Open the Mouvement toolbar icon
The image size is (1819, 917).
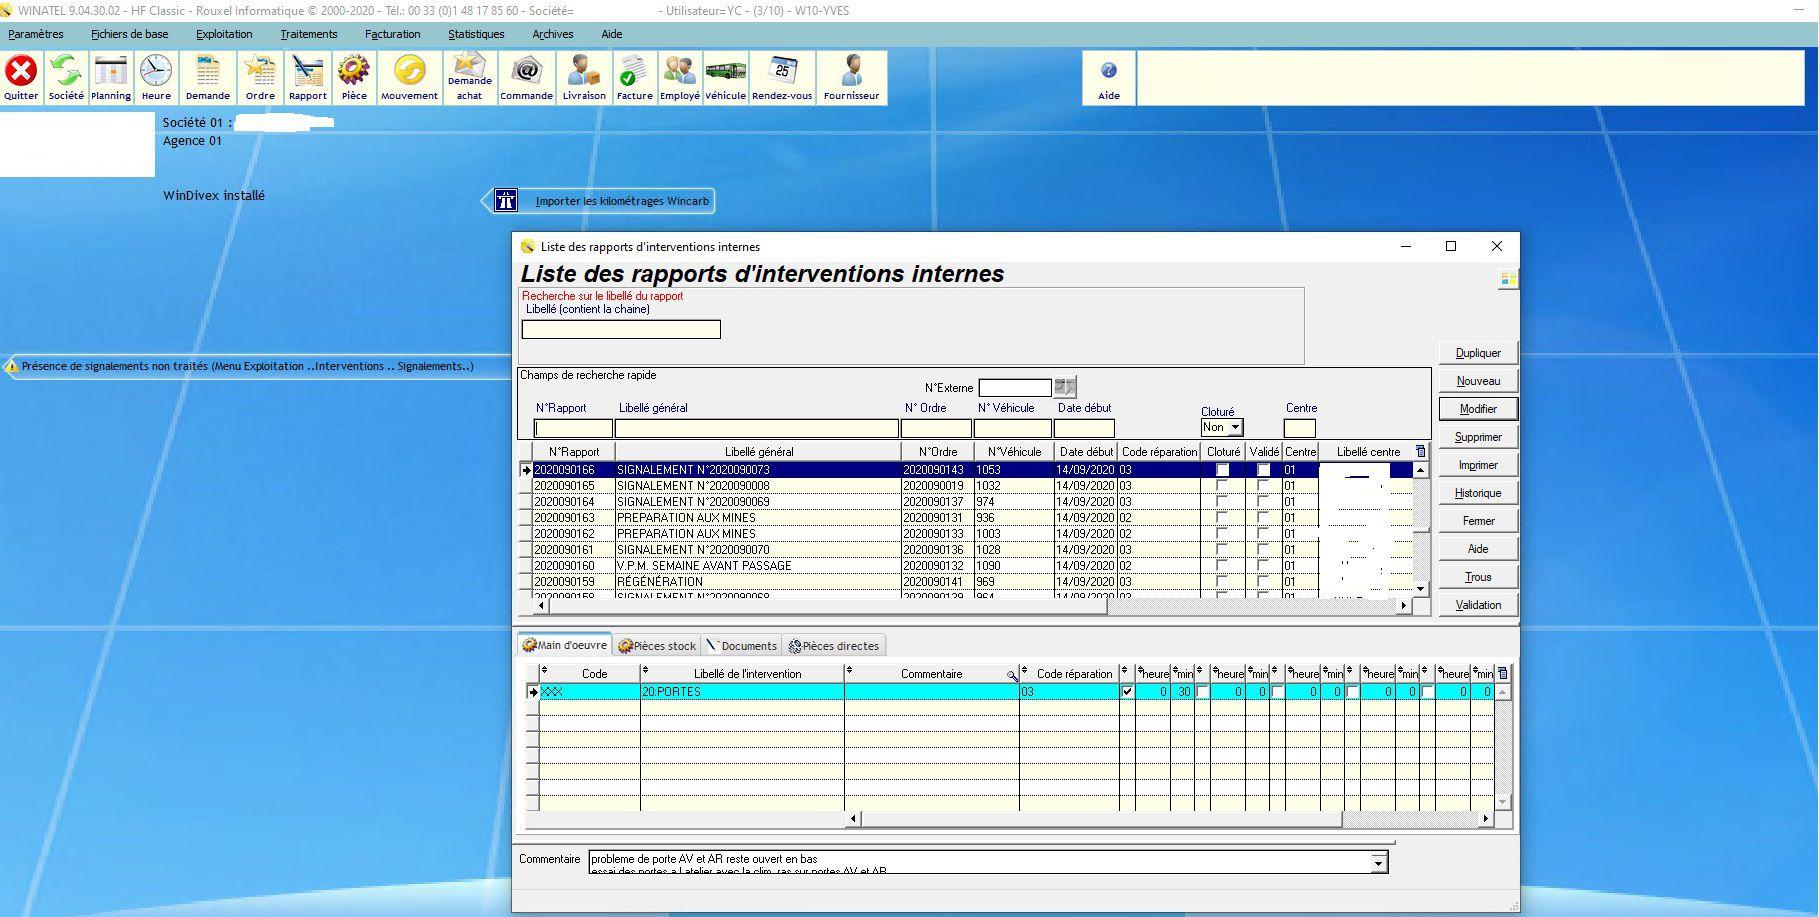click(x=409, y=78)
